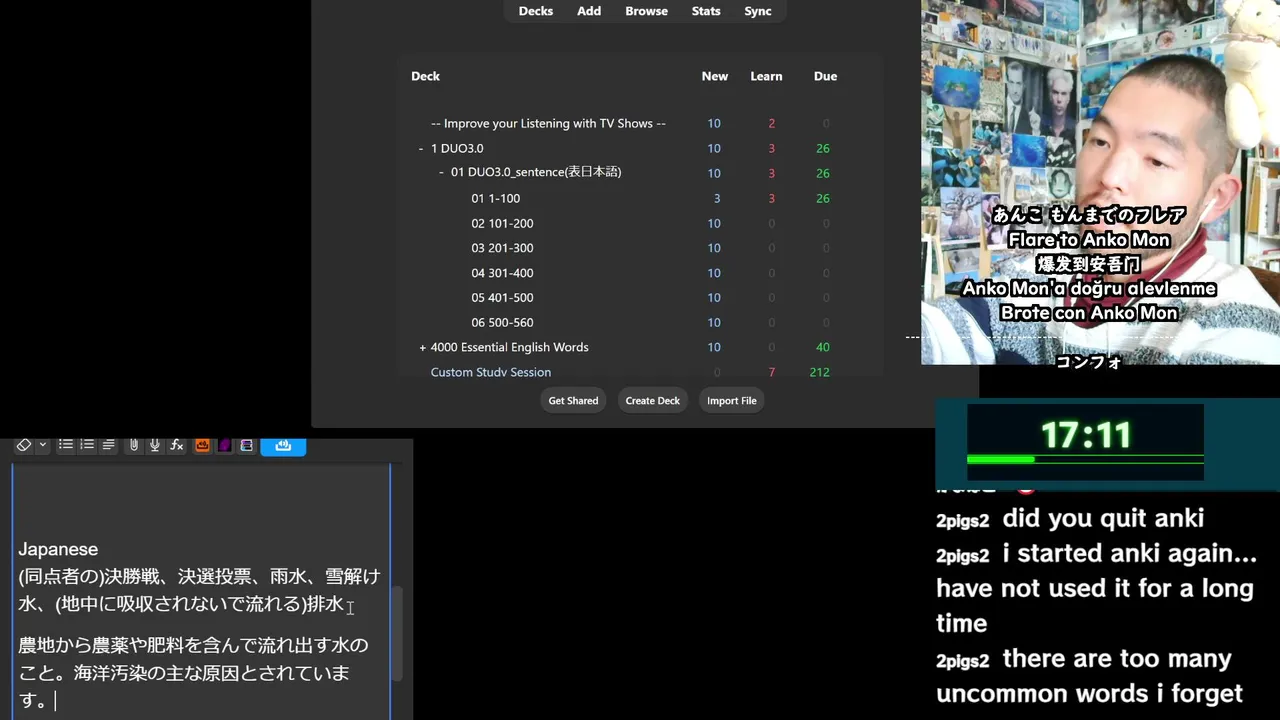Click new count 3 for 01 1-100
Image resolution: width=1280 pixels, height=720 pixels.
[717, 198]
